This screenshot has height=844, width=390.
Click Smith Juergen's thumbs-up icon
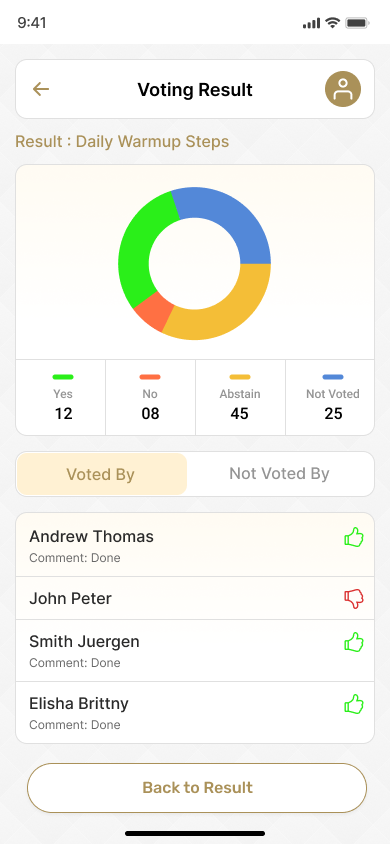click(x=354, y=642)
